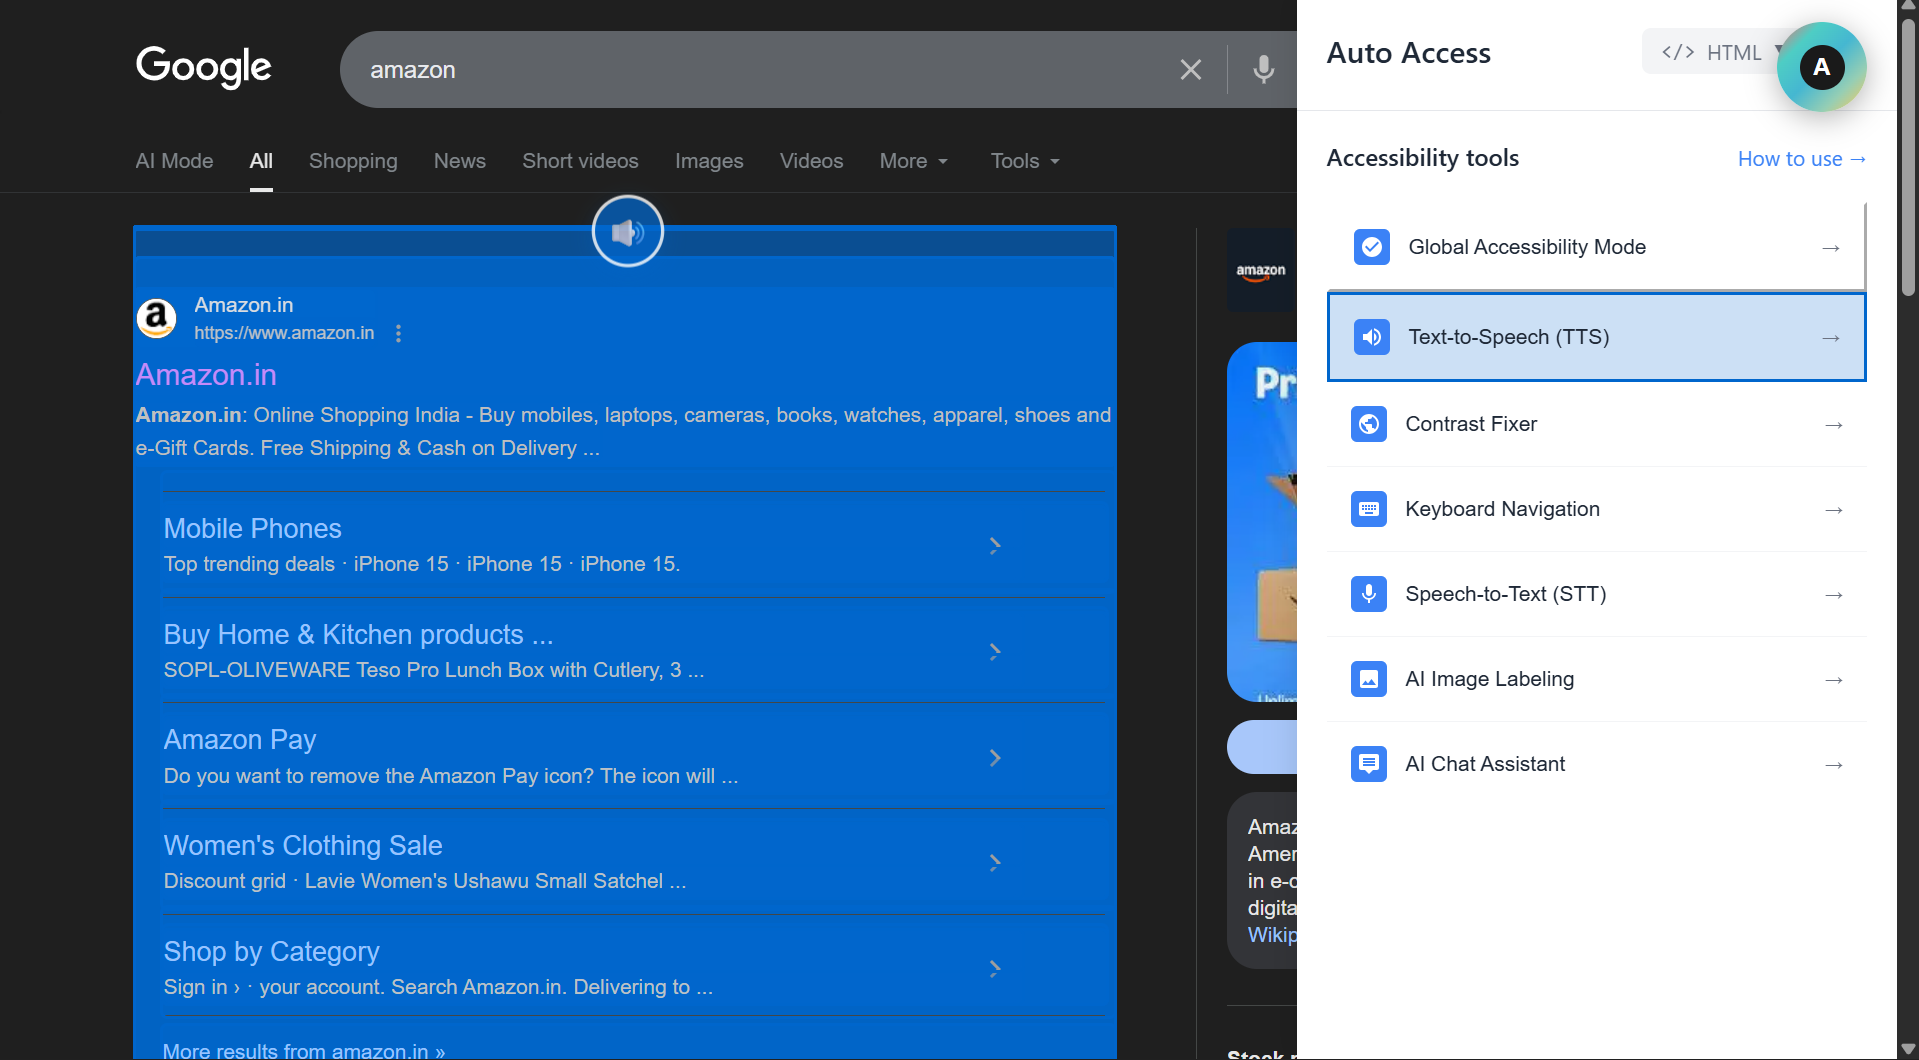The width and height of the screenshot is (1919, 1060).
Task: Open AI Image Labeling arrow
Action: [1834, 680]
